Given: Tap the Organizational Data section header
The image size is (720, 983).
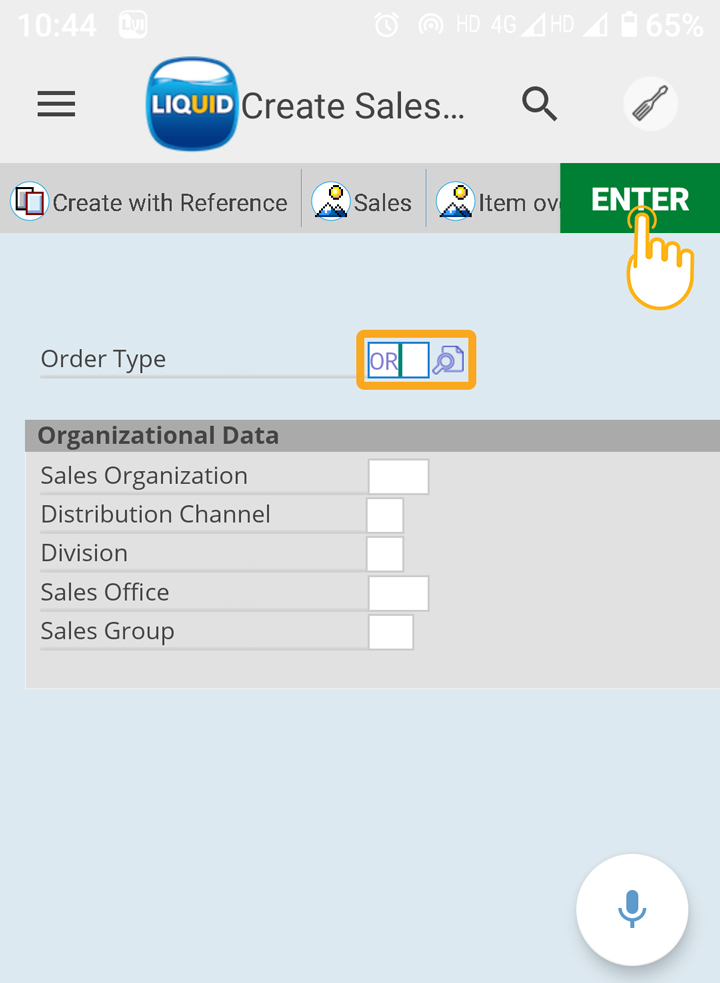Looking at the screenshot, I should coord(158,436).
